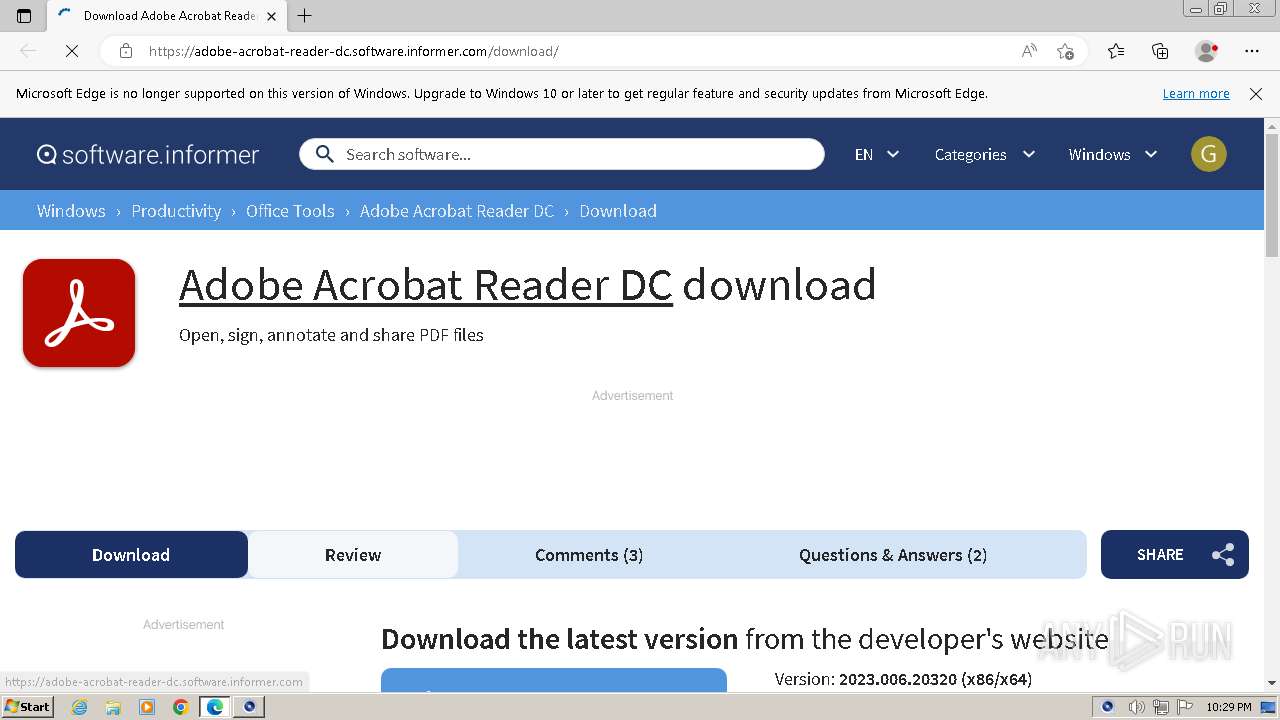Click the Learn more link
This screenshot has height=720, width=1280.
1196,94
